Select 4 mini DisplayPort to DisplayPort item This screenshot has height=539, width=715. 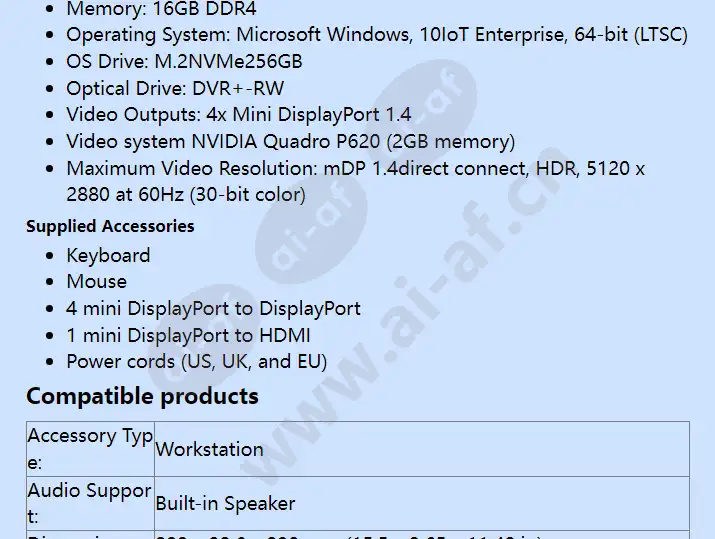(x=213, y=309)
